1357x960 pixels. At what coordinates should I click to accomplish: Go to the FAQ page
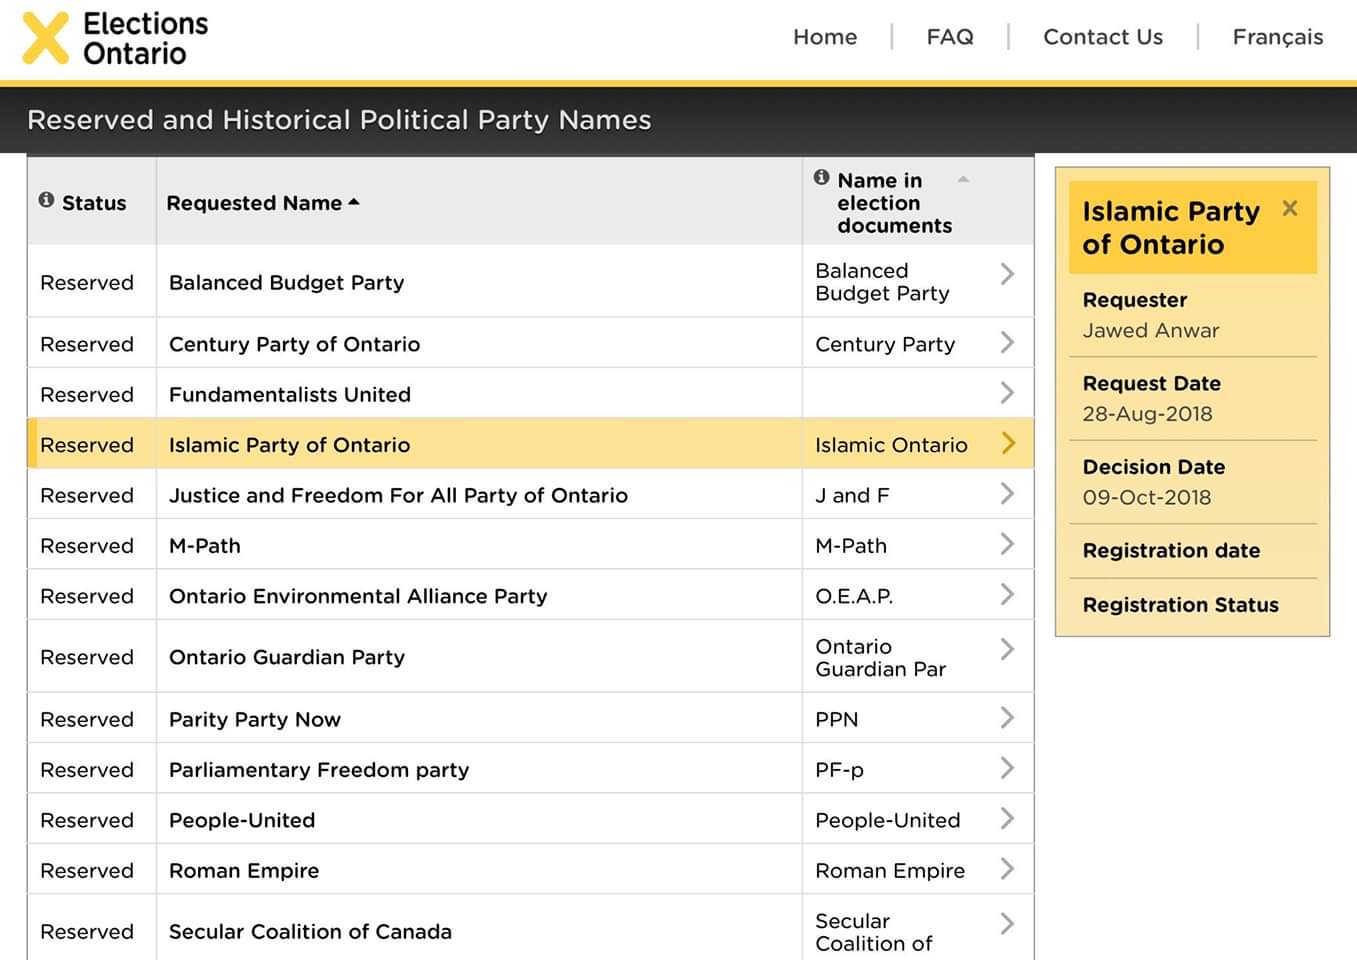pos(949,37)
